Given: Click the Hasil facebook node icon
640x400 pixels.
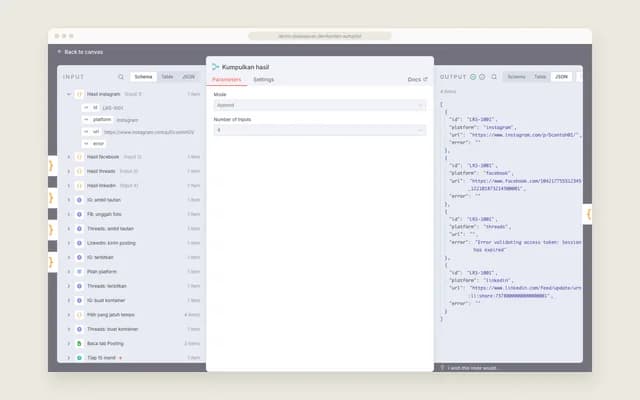Looking at the screenshot, I should coord(79,157).
